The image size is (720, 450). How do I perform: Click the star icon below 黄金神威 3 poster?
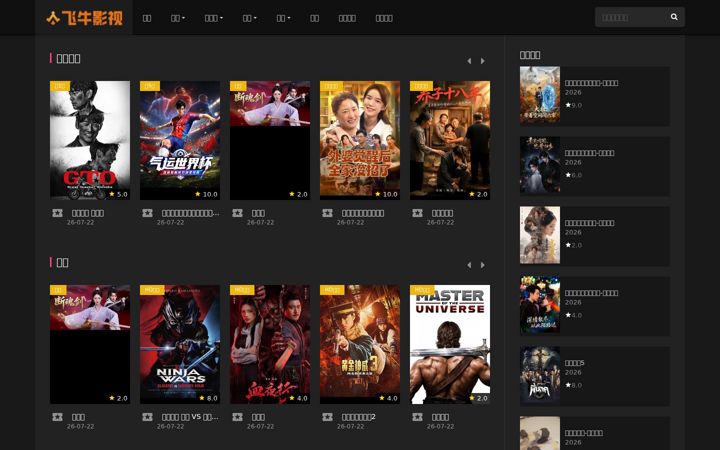(x=327, y=417)
